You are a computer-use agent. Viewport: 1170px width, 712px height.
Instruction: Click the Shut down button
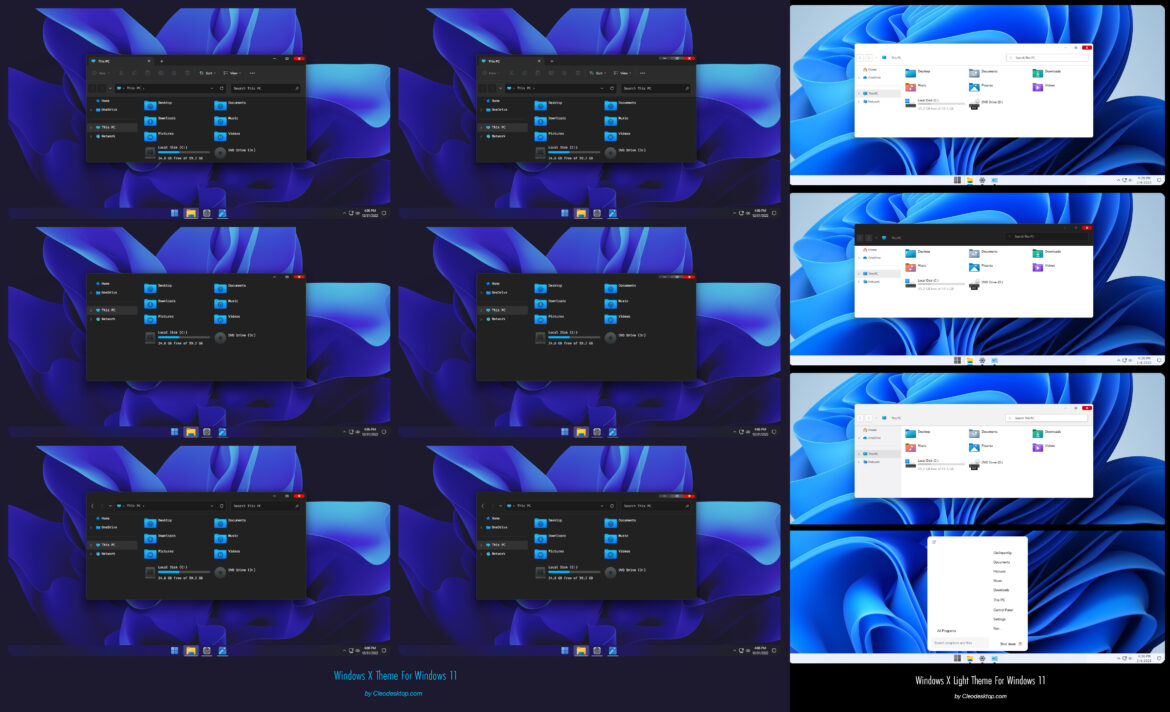click(x=1008, y=643)
